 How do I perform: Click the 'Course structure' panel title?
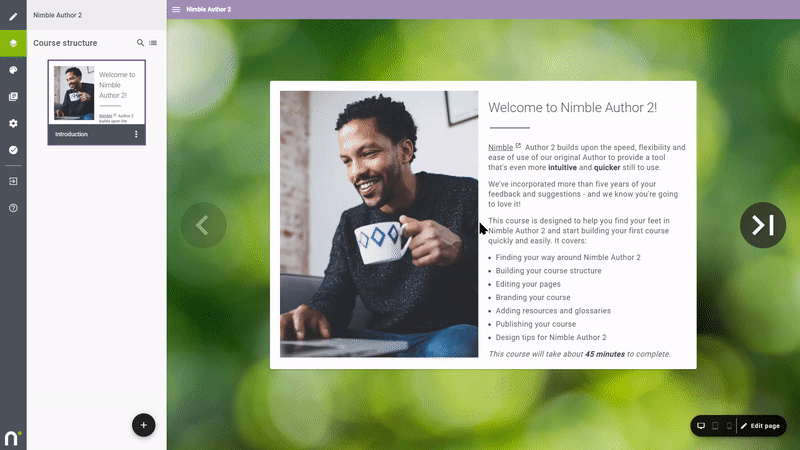[65, 43]
